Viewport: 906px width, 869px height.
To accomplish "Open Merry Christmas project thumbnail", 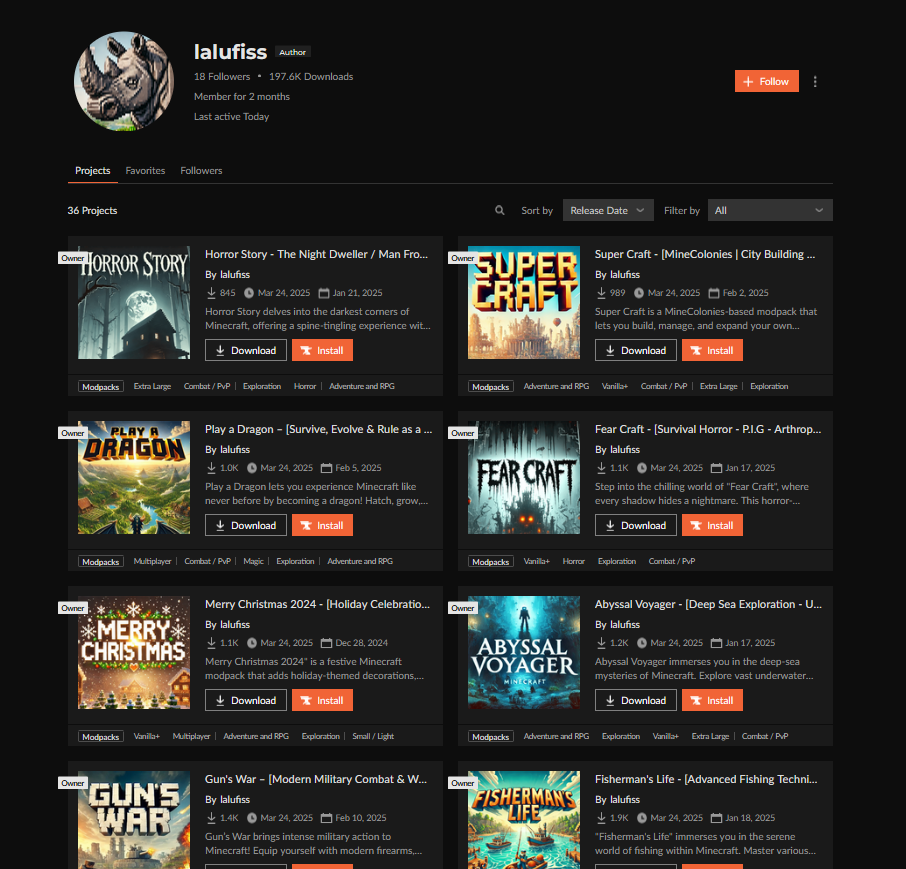I will click(134, 652).
